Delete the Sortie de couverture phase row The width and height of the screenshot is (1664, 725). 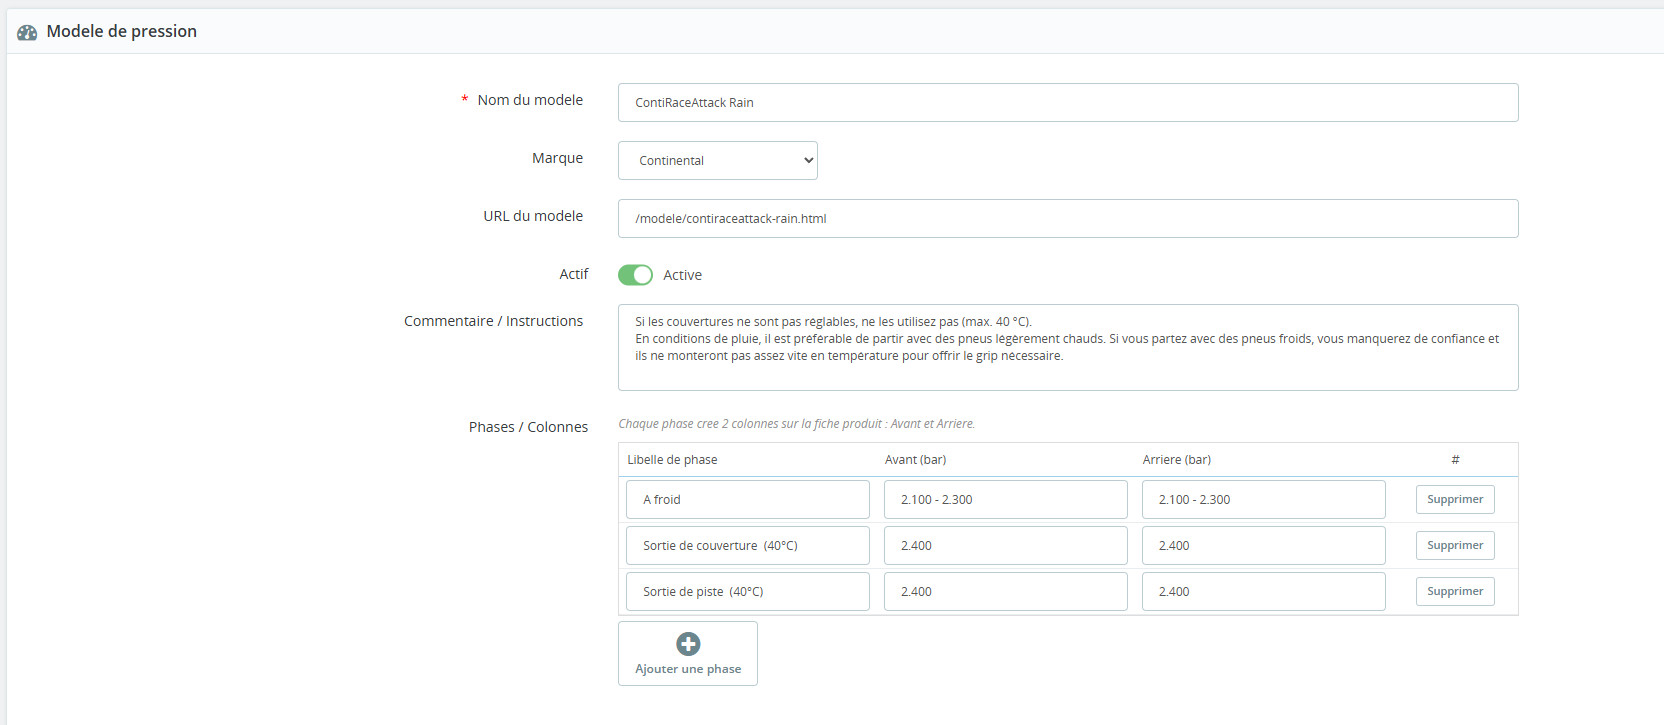point(1454,546)
